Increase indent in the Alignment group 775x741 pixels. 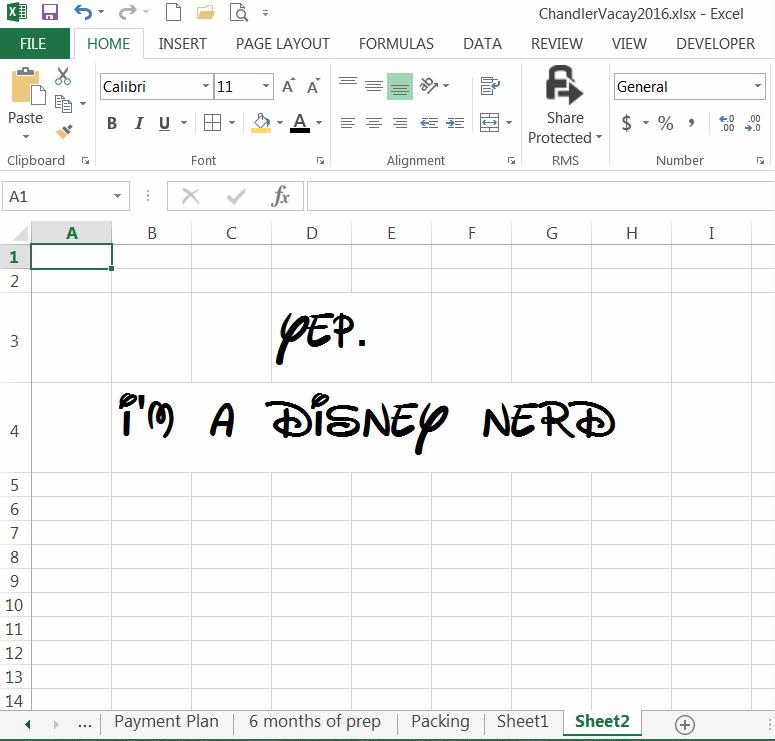click(x=455, y=123)
